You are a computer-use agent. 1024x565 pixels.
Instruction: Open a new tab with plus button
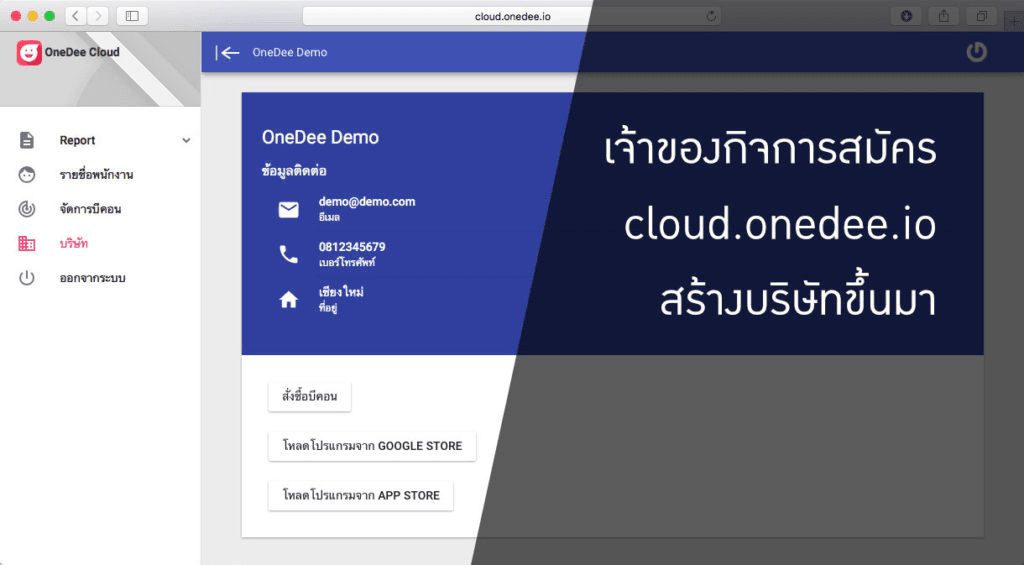[1014, 22]
